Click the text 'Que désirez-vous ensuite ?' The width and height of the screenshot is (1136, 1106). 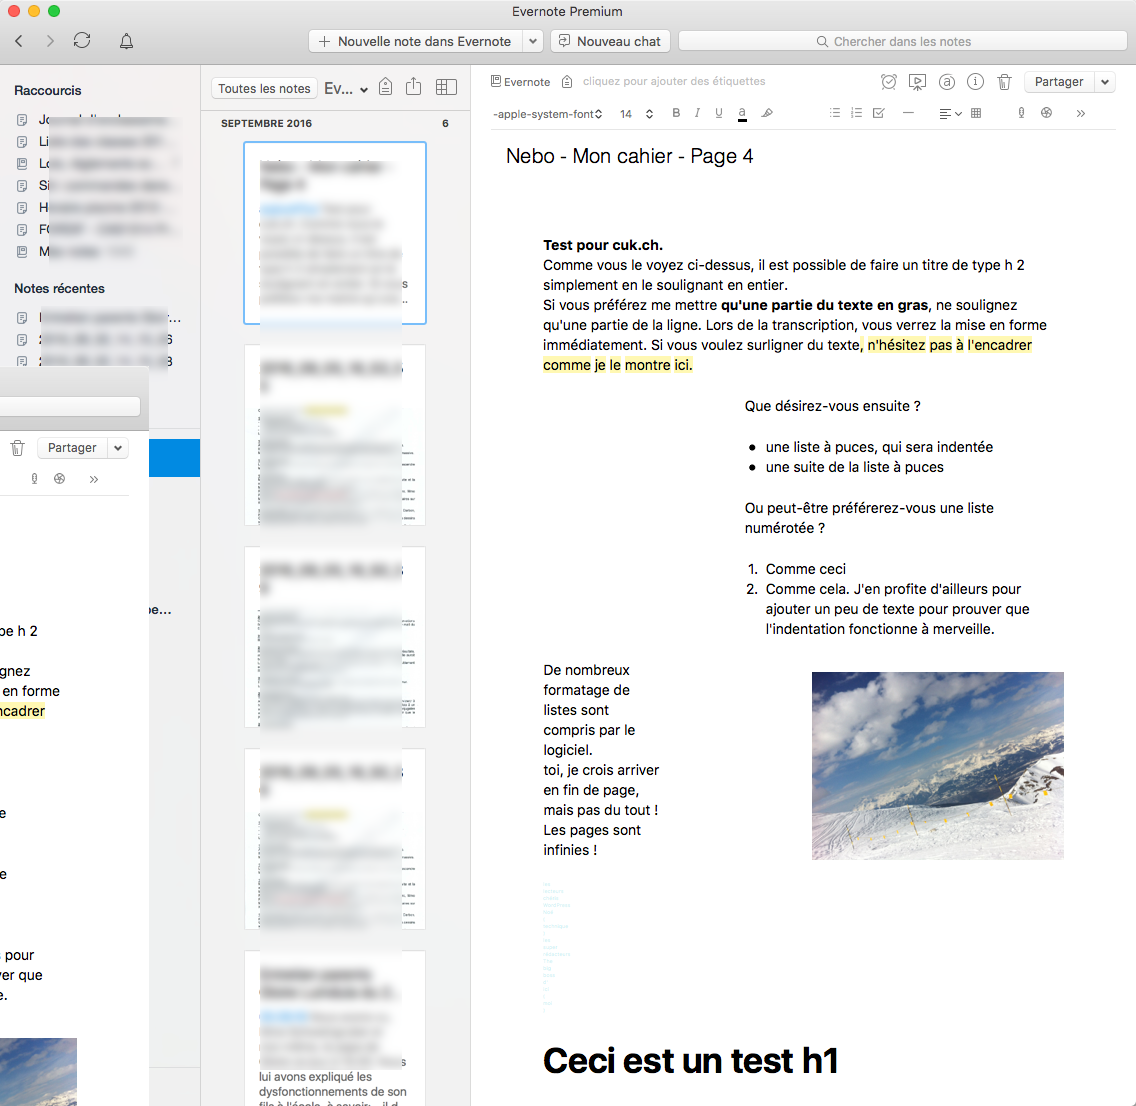point(832,406)
